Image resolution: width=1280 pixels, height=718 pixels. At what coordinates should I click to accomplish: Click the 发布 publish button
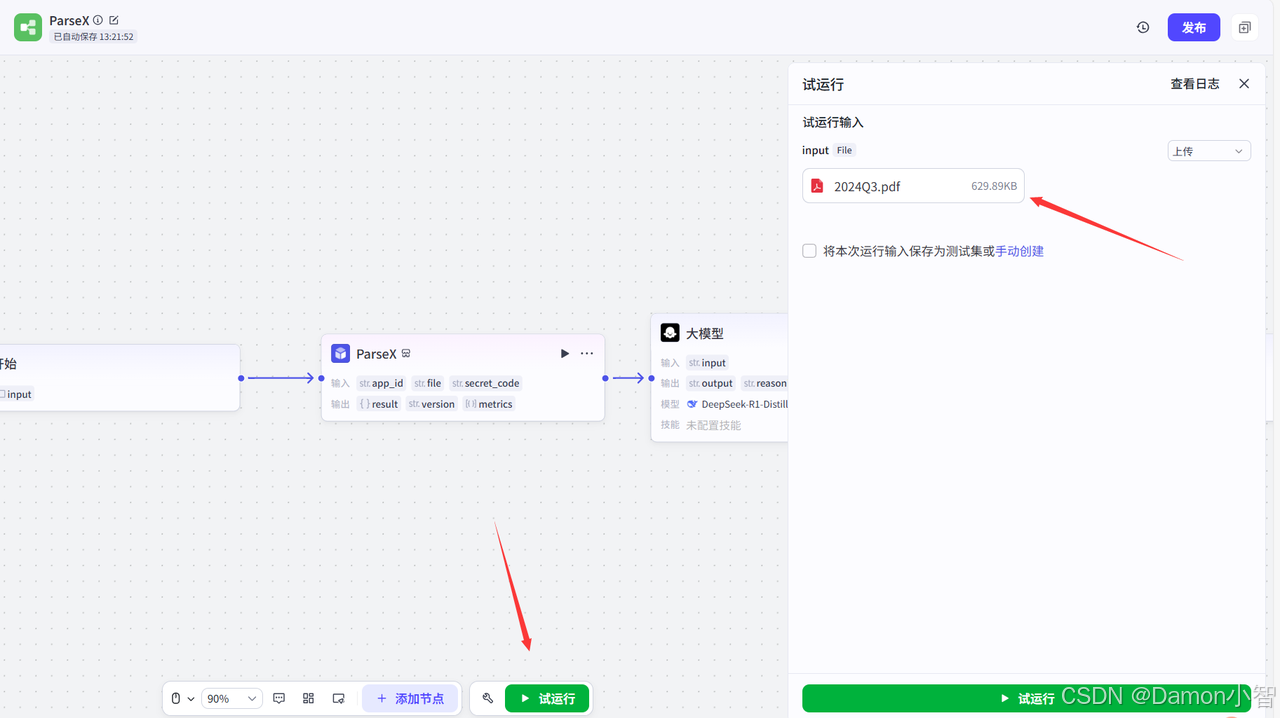[x=1194, y=27]
